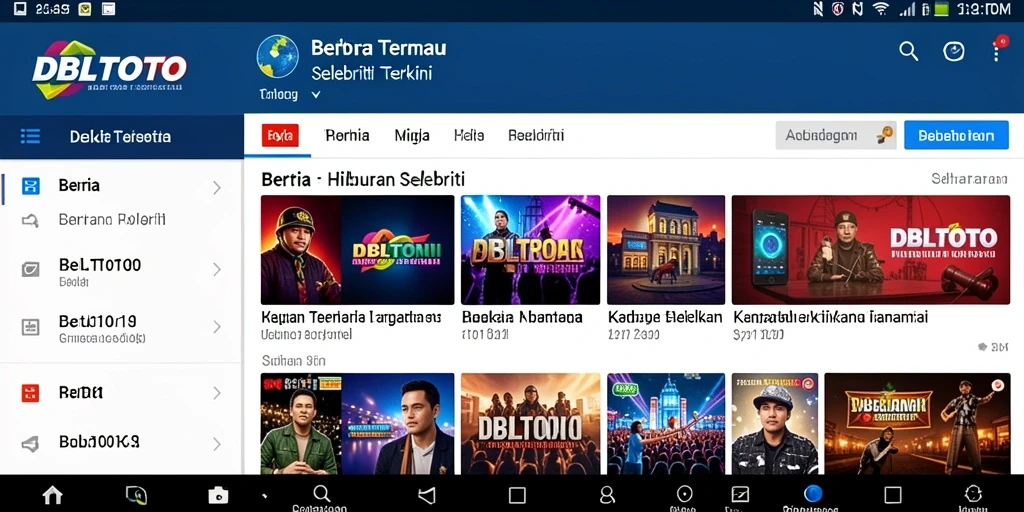The height and width of the screenshot is (512, 1024).
Task: Tap the search icon in bottom bar
Action: (322, 493)
